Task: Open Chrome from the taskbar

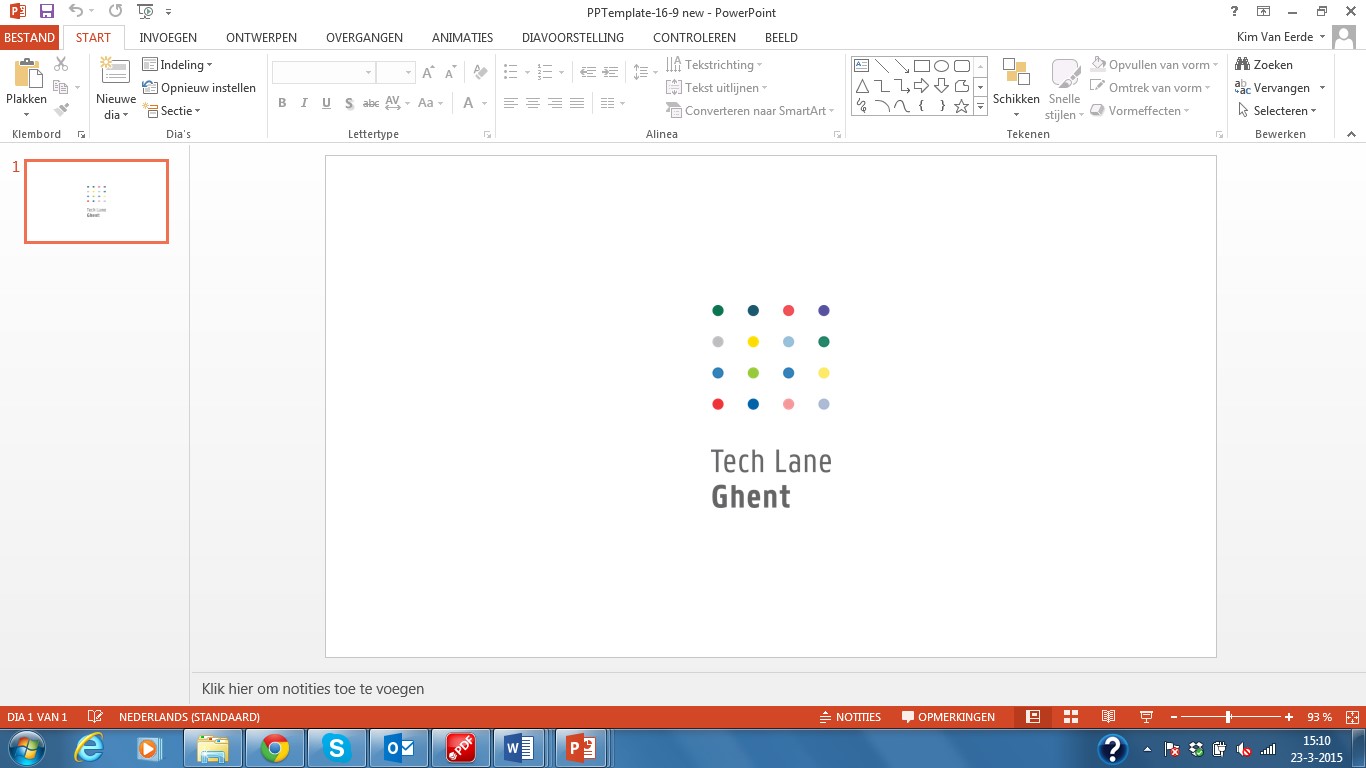Action: 275,748
